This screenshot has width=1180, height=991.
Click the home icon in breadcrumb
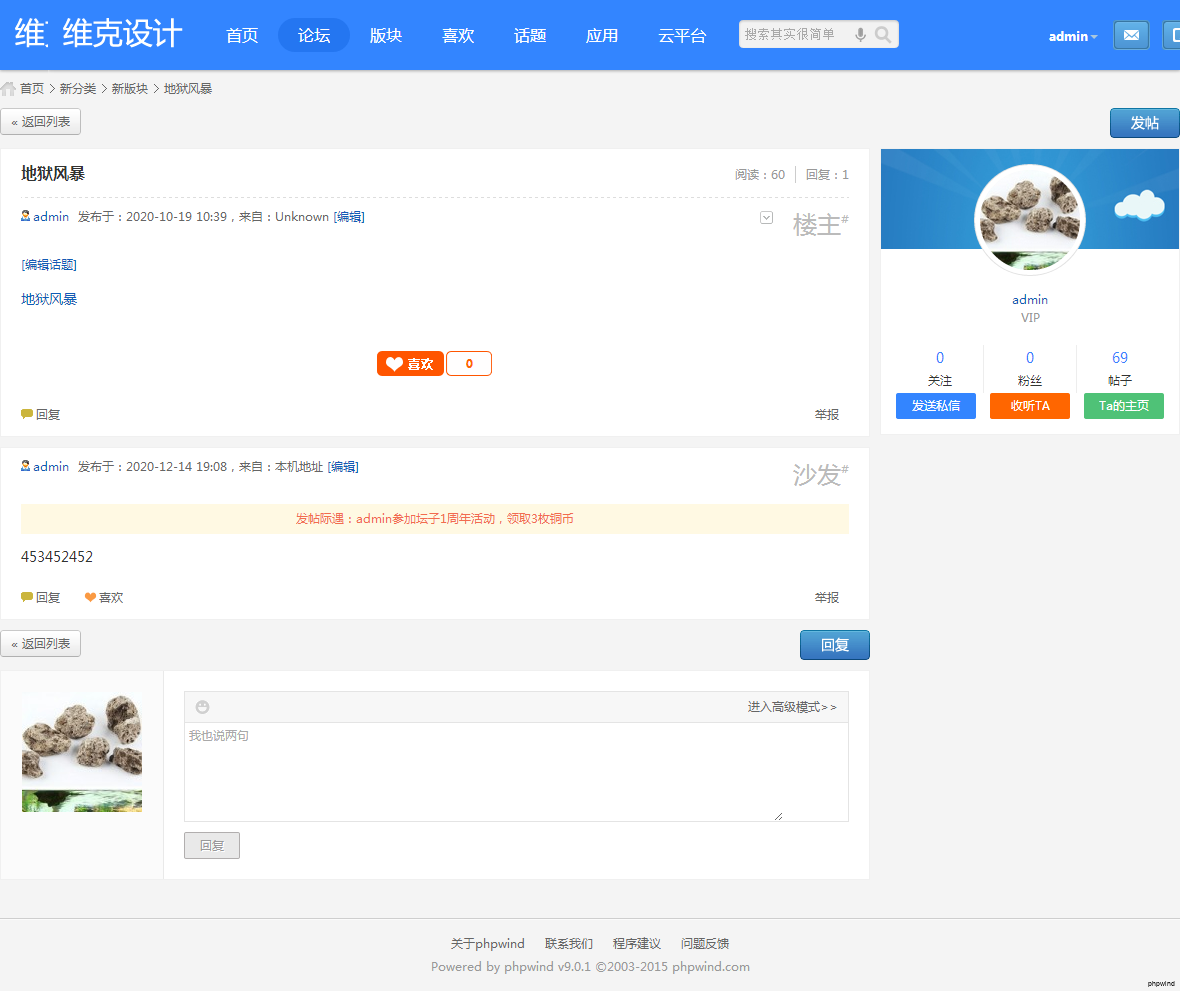[x=8, y=88]
